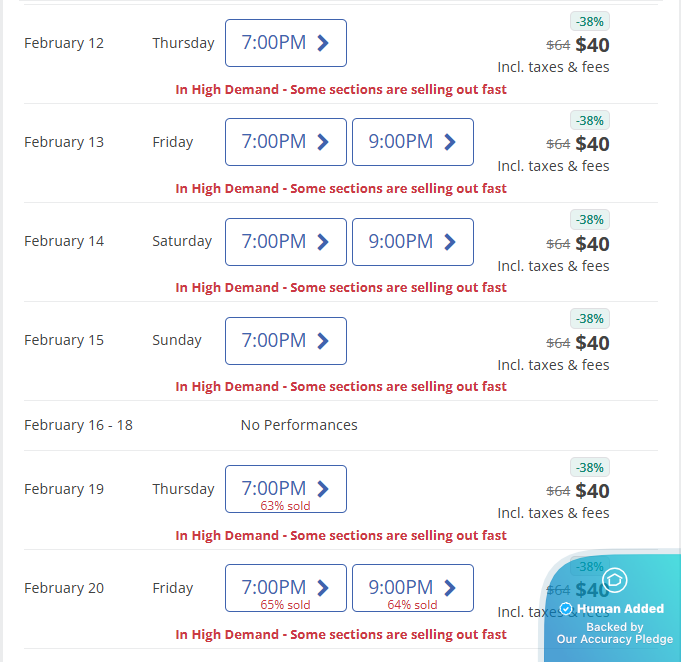Choose Friday February 13 9:00PM performance
Image resolution: width=681 pixels, height=662 pixels.
click(412, 142)
